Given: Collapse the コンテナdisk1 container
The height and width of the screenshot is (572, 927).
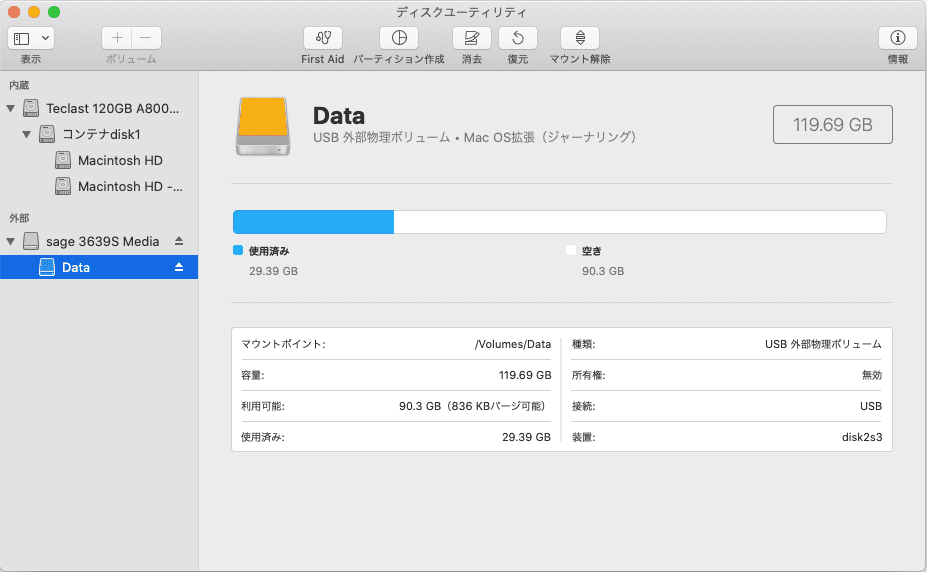Looking at the screenshot, I should [x=27, y=135].
